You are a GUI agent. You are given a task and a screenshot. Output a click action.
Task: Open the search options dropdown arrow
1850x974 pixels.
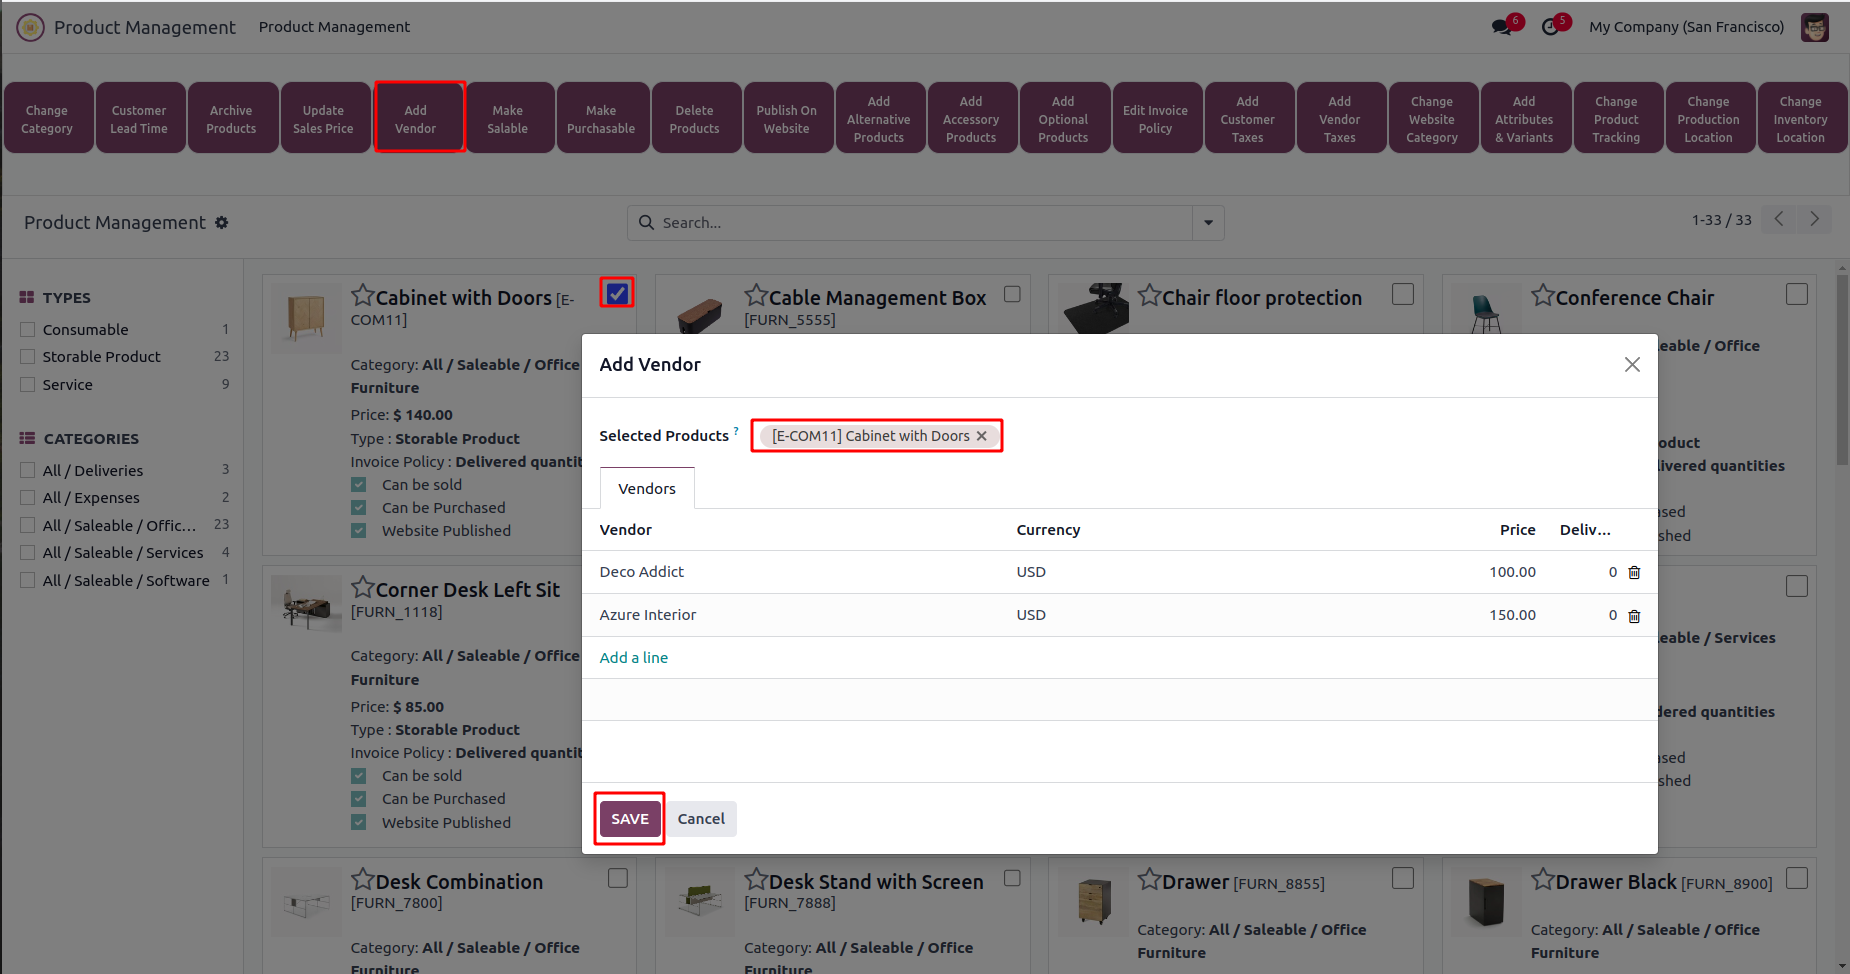coord(1208,223)
